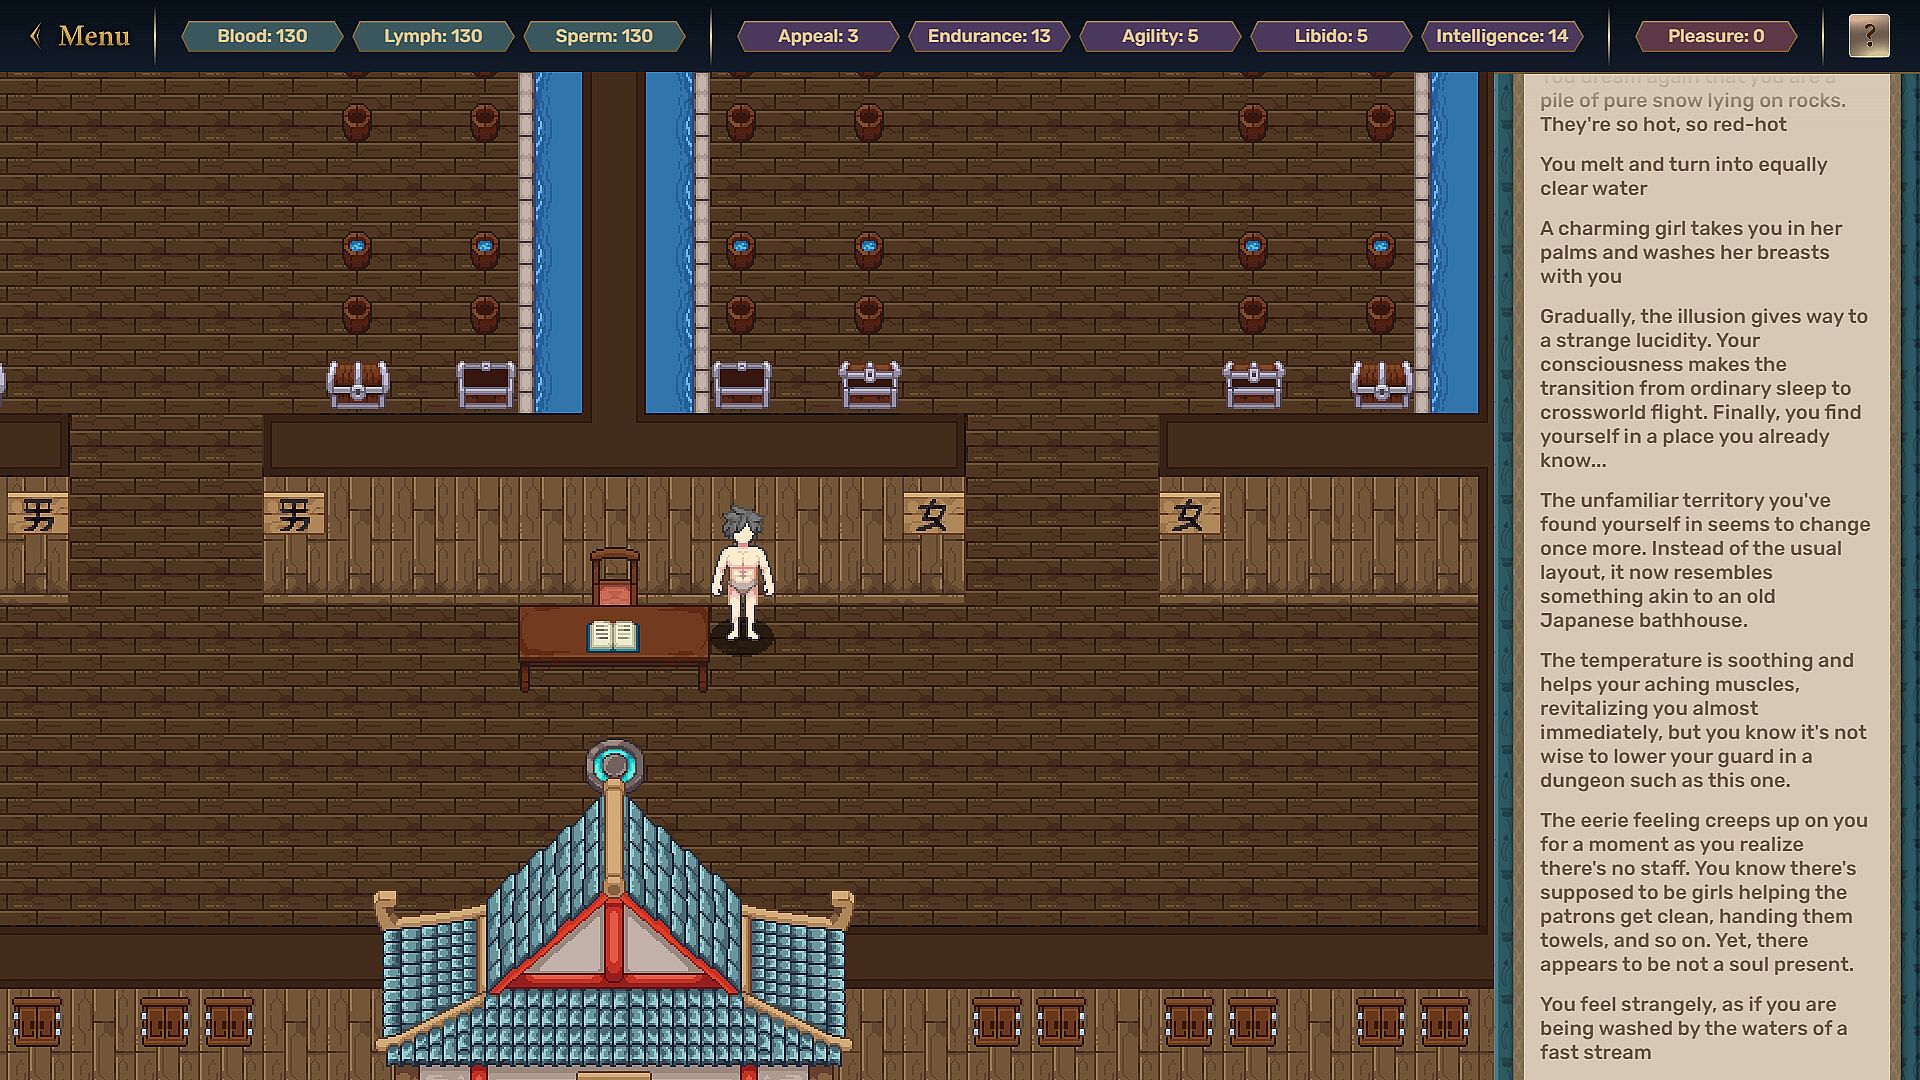Click the glowing teleport ring atop the roof
Viewport: 1920px width, 1080px height.
point(614,767)
